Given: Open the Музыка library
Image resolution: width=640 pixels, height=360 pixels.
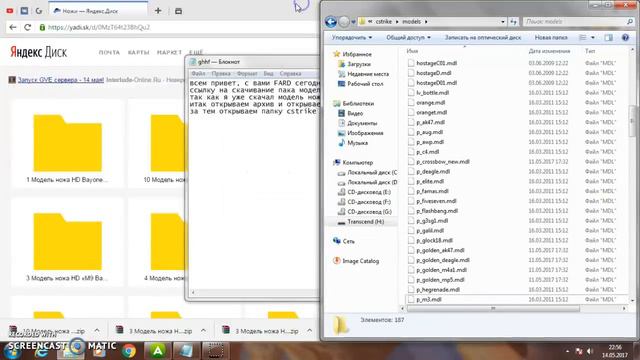Looking at the screenshot, I should coord(357,143).
